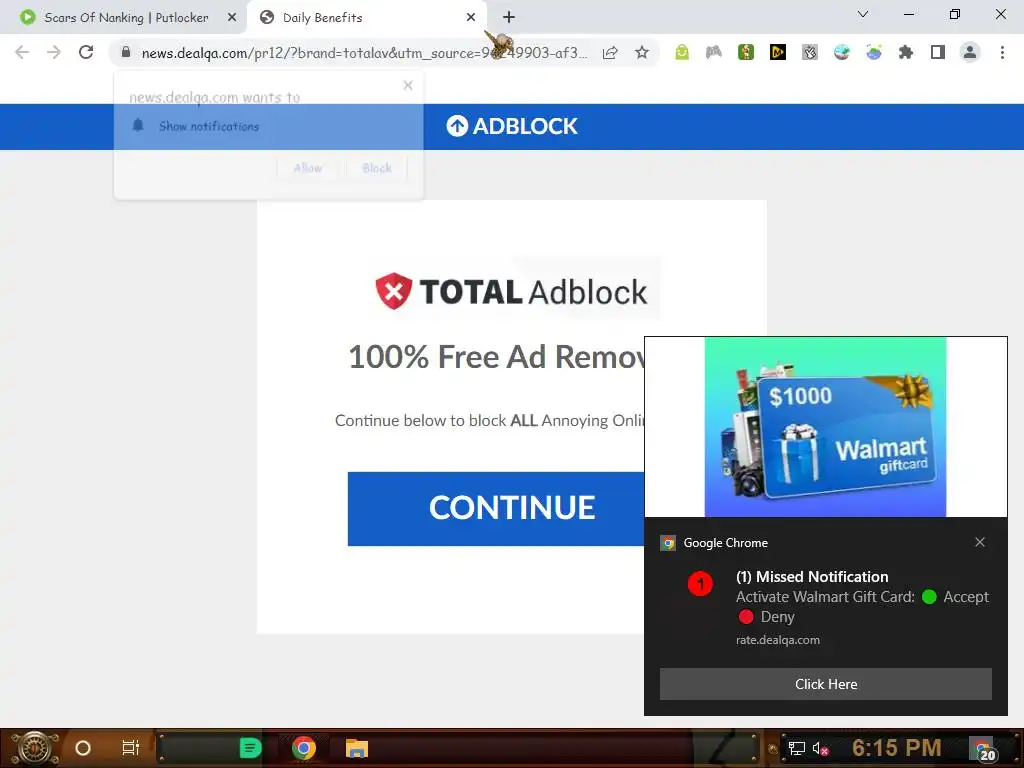Block notifications in the permission prompt
Viewport: 1024px width, 768px height.
tap(377, 168)
